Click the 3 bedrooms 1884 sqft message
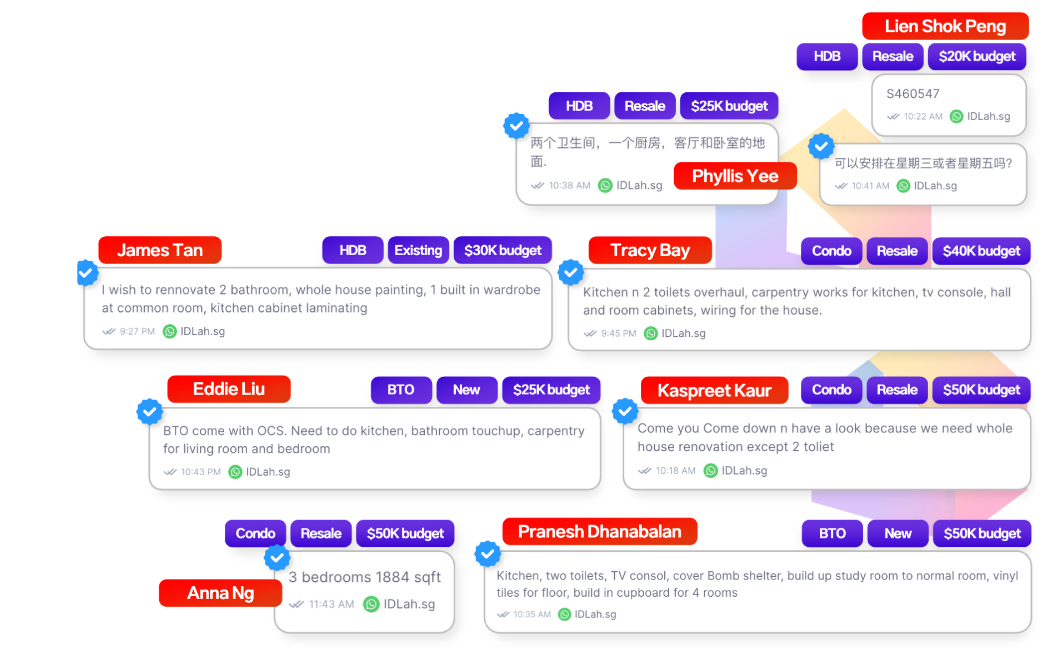The width and height of the screenshot is (1061, 667). (364, 577)
